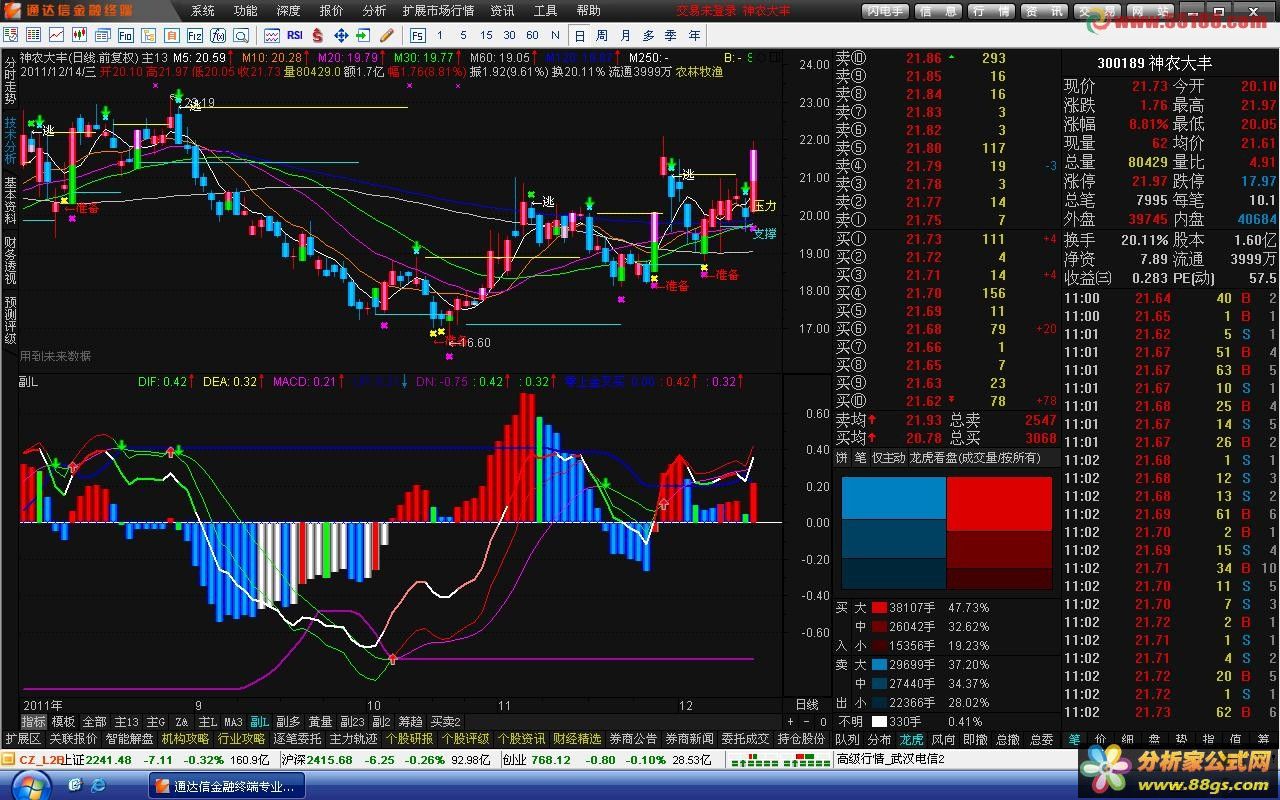
Task: Click the 资讯 button in title bar
Action: pos(1044,11)
